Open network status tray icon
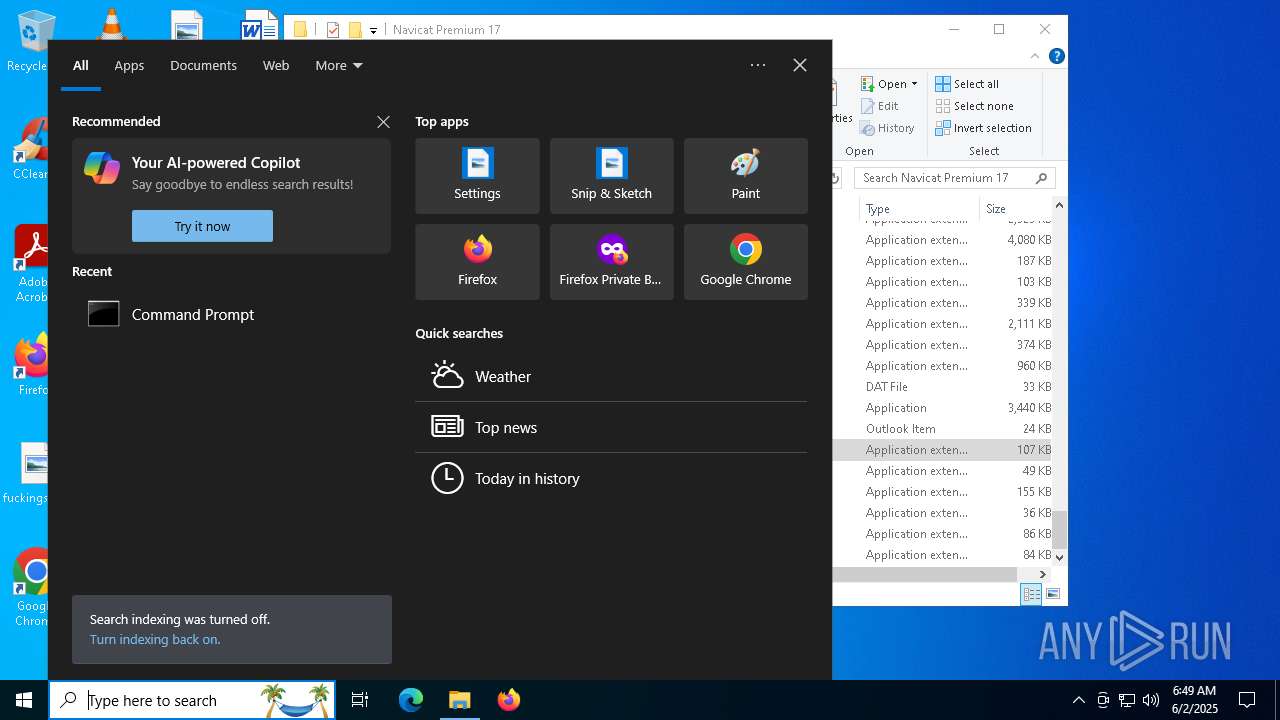This screenshot has width=1280, height=720. 1127,700
